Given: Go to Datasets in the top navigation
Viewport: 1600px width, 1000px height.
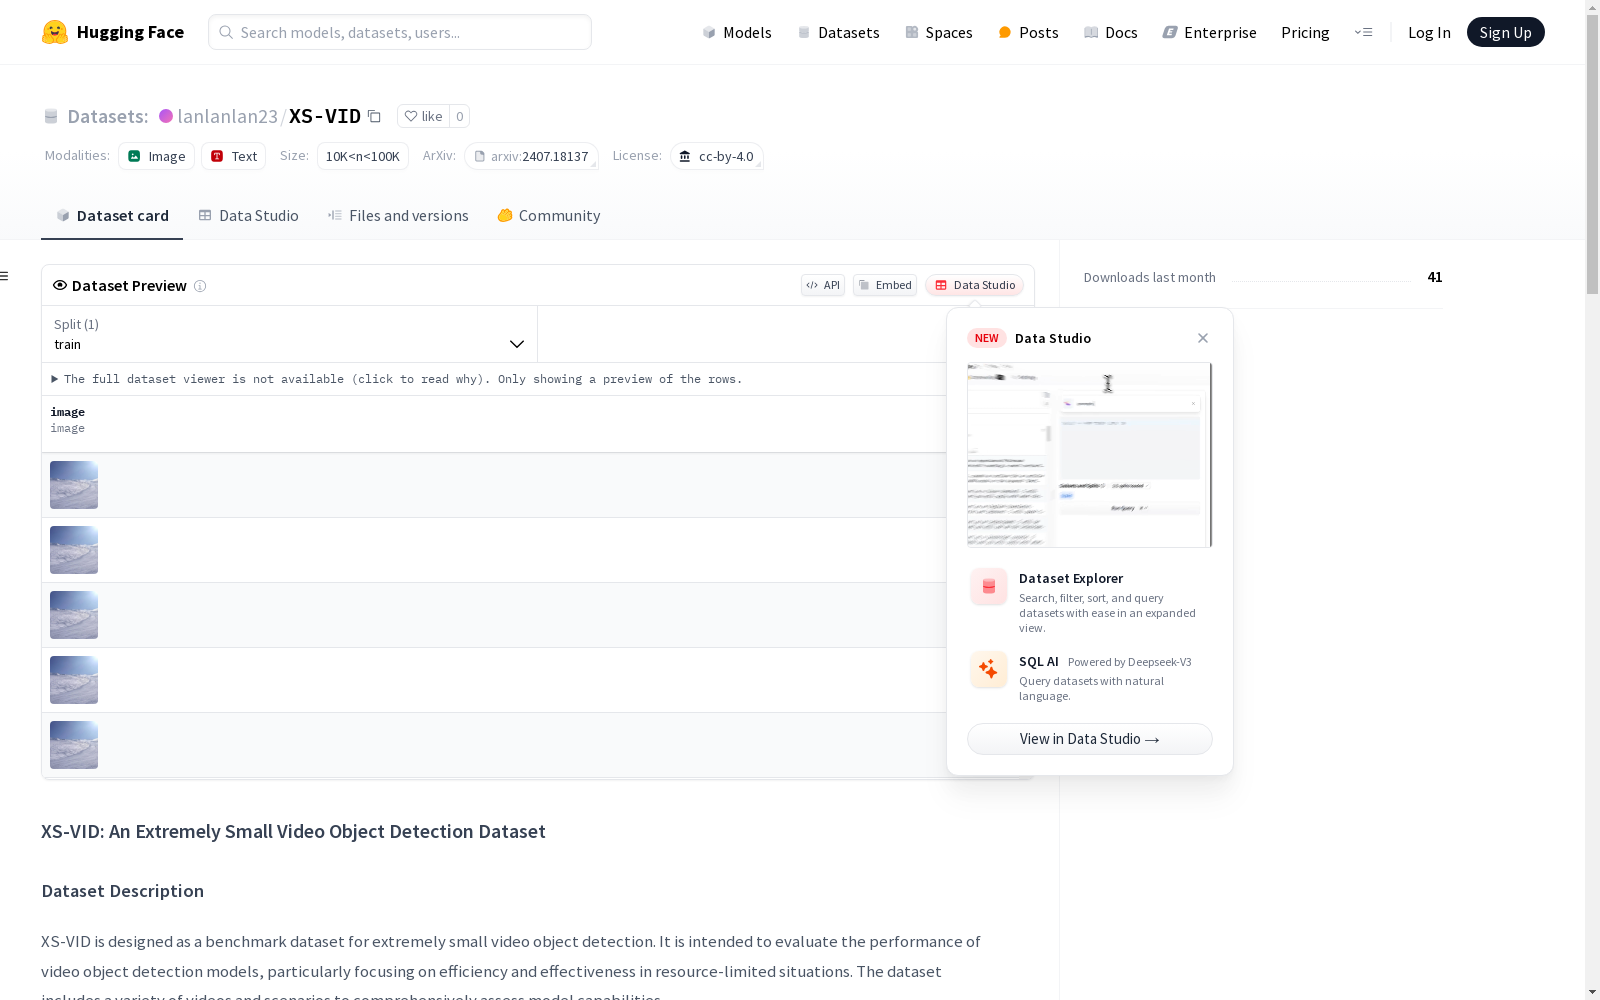Looking at the screenshot, I should [x=838, y=32].
